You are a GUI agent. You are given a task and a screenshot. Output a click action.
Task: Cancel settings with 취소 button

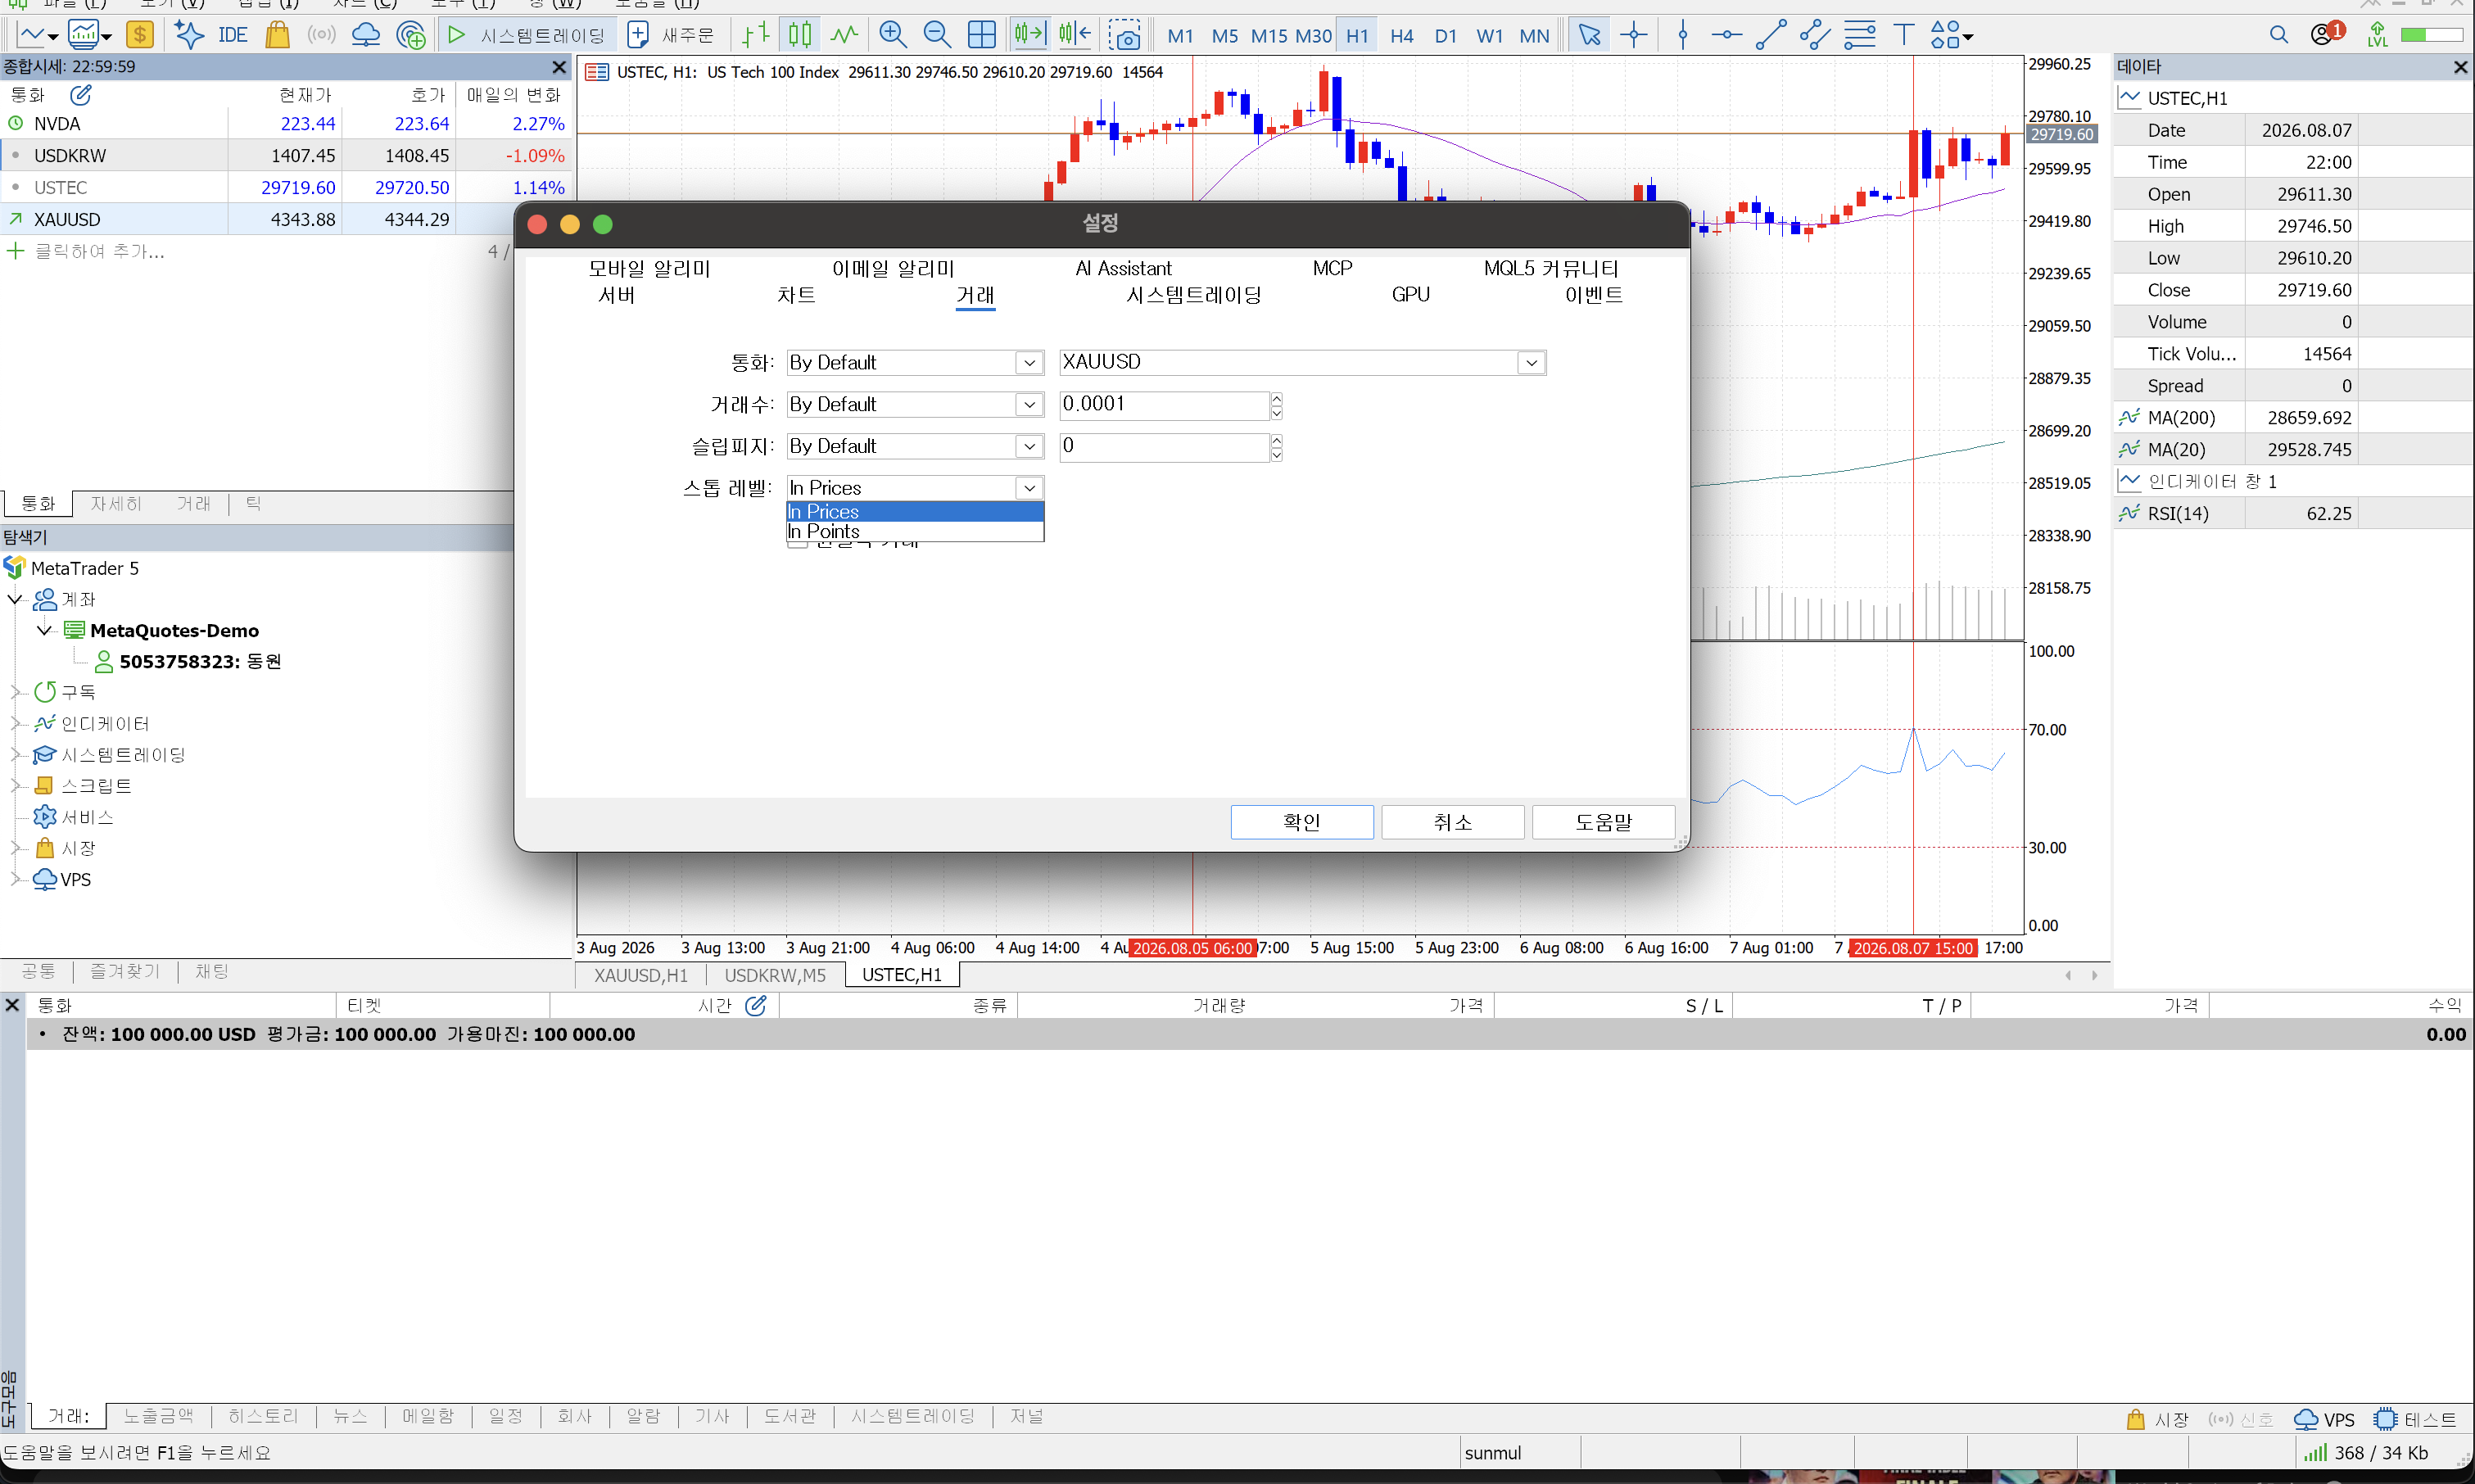1453,822
